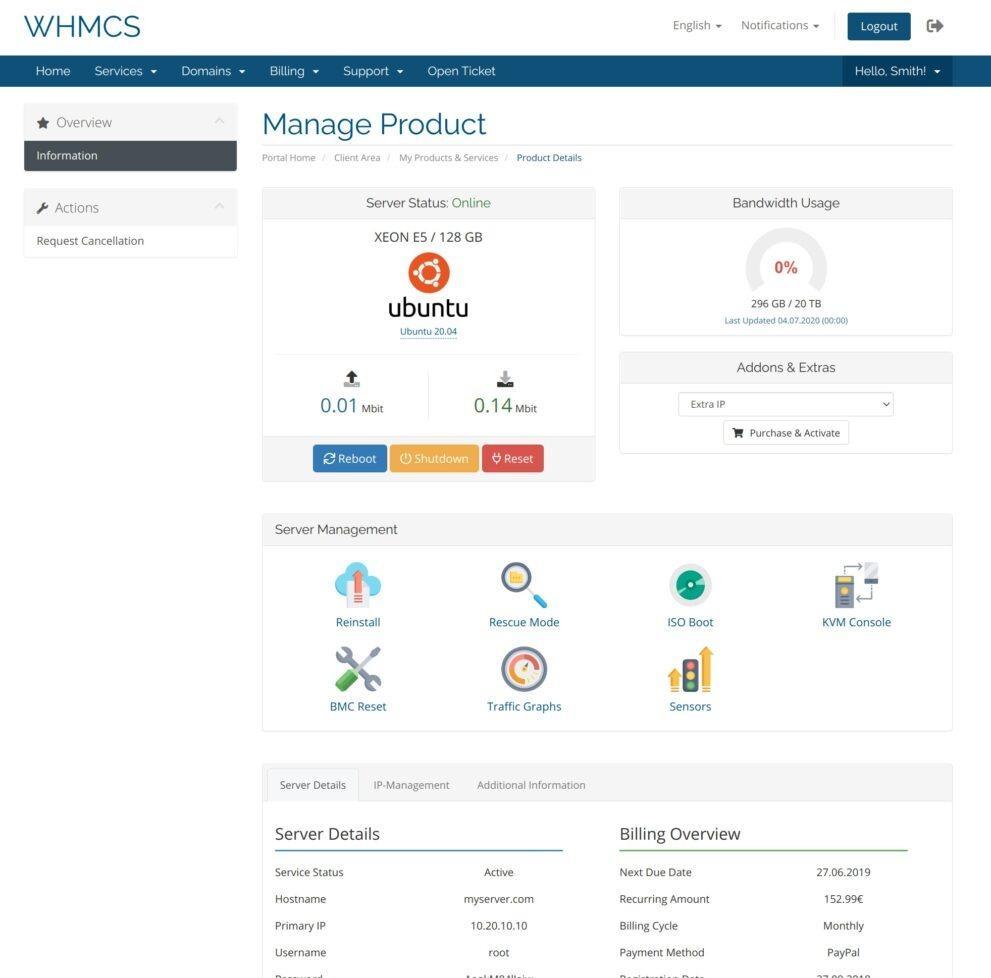
Task: Click the KVM Console text label
Action: tap(856, 622)
